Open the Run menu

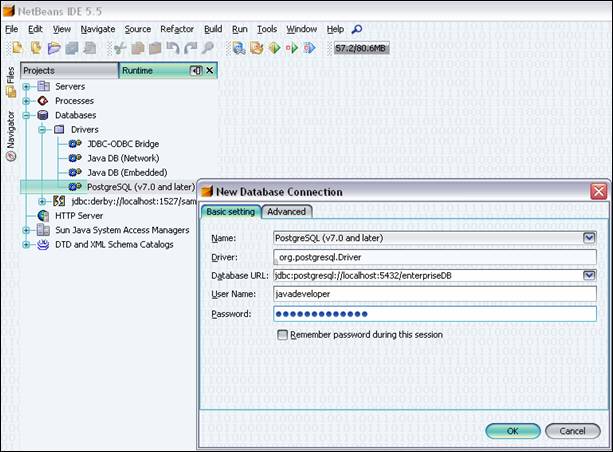(240, 29)
